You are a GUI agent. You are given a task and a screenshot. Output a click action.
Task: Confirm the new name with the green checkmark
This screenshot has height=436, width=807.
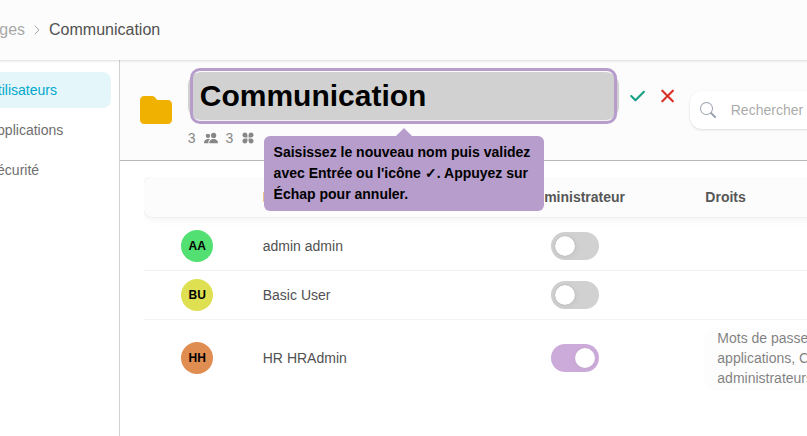pos(638,96)
